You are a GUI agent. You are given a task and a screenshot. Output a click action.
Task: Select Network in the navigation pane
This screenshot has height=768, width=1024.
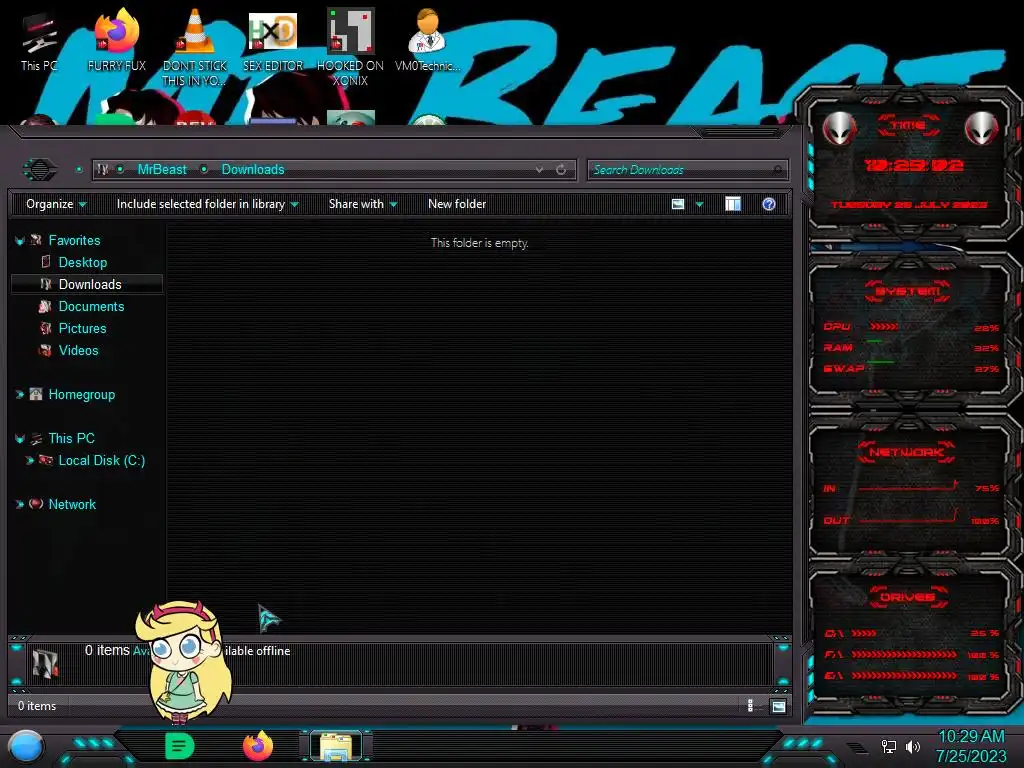click(72, 504)
